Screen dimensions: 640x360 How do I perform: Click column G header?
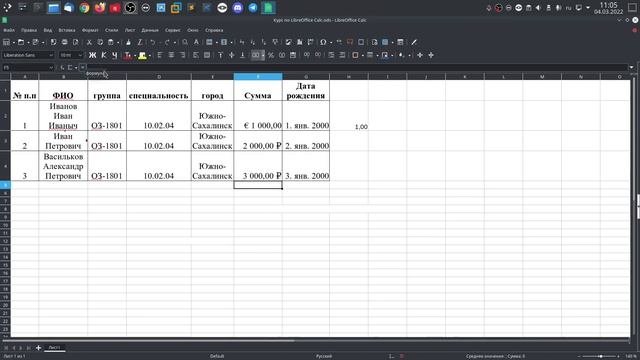click(x=306, y=77)
